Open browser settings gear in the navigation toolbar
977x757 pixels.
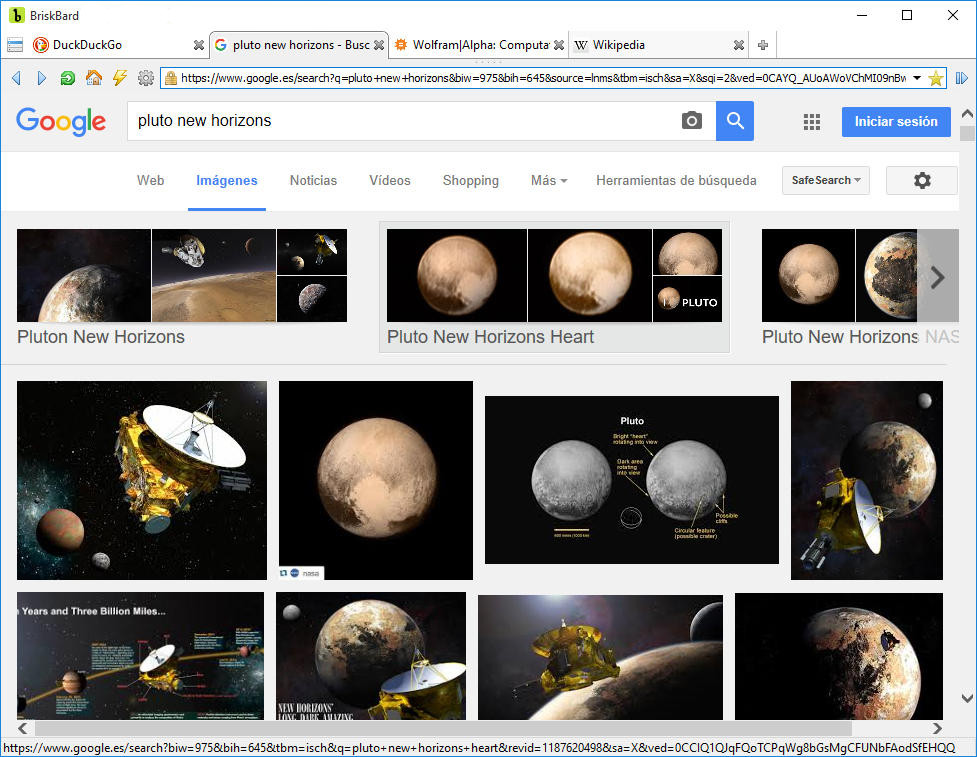coord(146,78)
